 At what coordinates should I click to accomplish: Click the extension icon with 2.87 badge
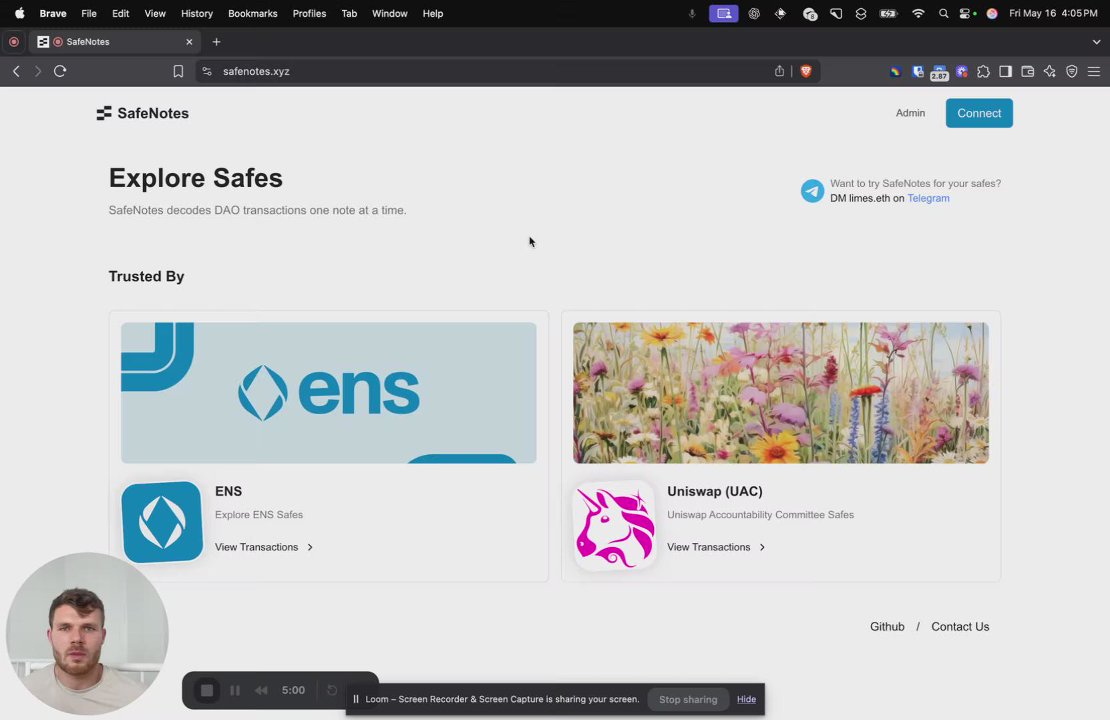click(939, 72)
